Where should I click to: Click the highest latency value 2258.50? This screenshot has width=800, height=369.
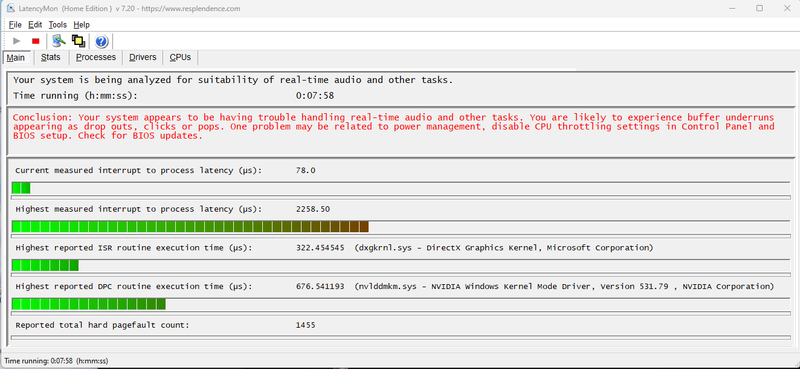313,209
